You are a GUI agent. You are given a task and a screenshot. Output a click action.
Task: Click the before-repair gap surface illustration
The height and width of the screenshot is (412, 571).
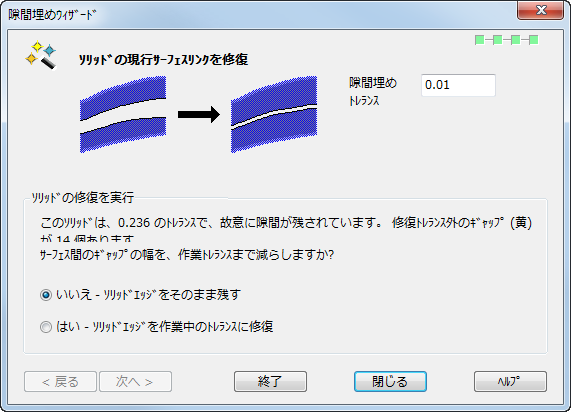click(123, 114)
